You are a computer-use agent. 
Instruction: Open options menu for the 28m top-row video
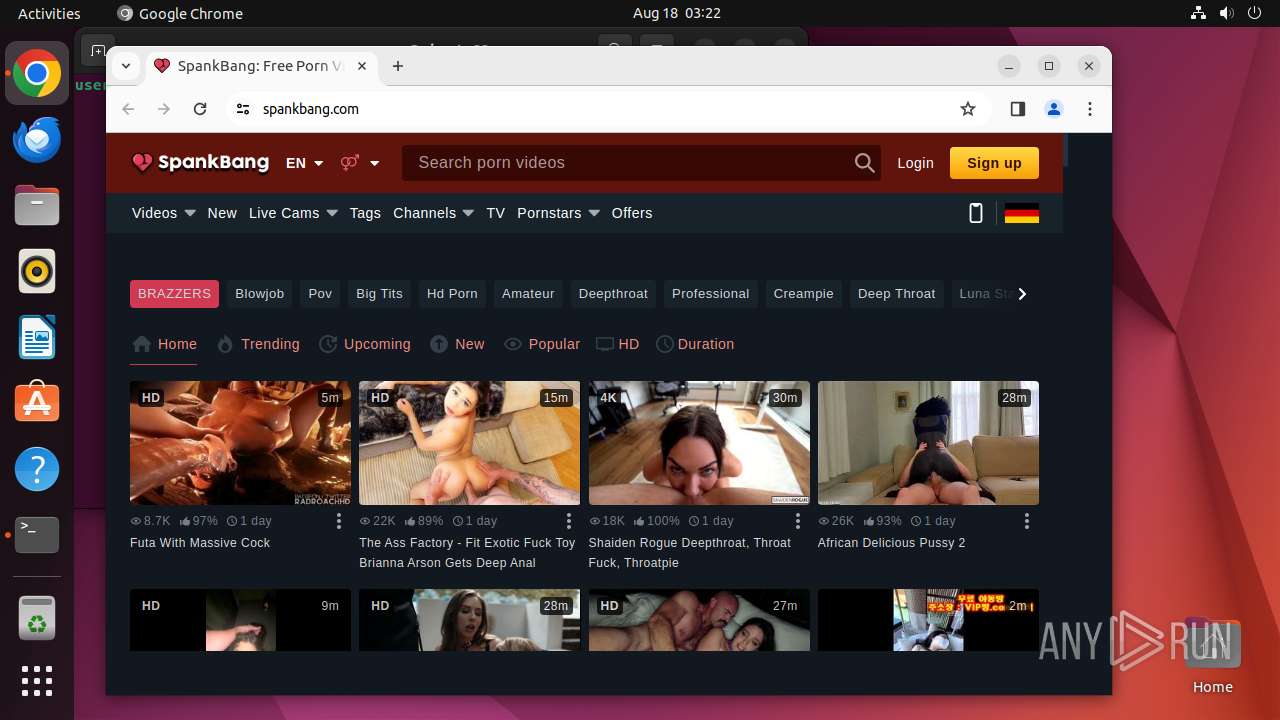click(1027, 521)
